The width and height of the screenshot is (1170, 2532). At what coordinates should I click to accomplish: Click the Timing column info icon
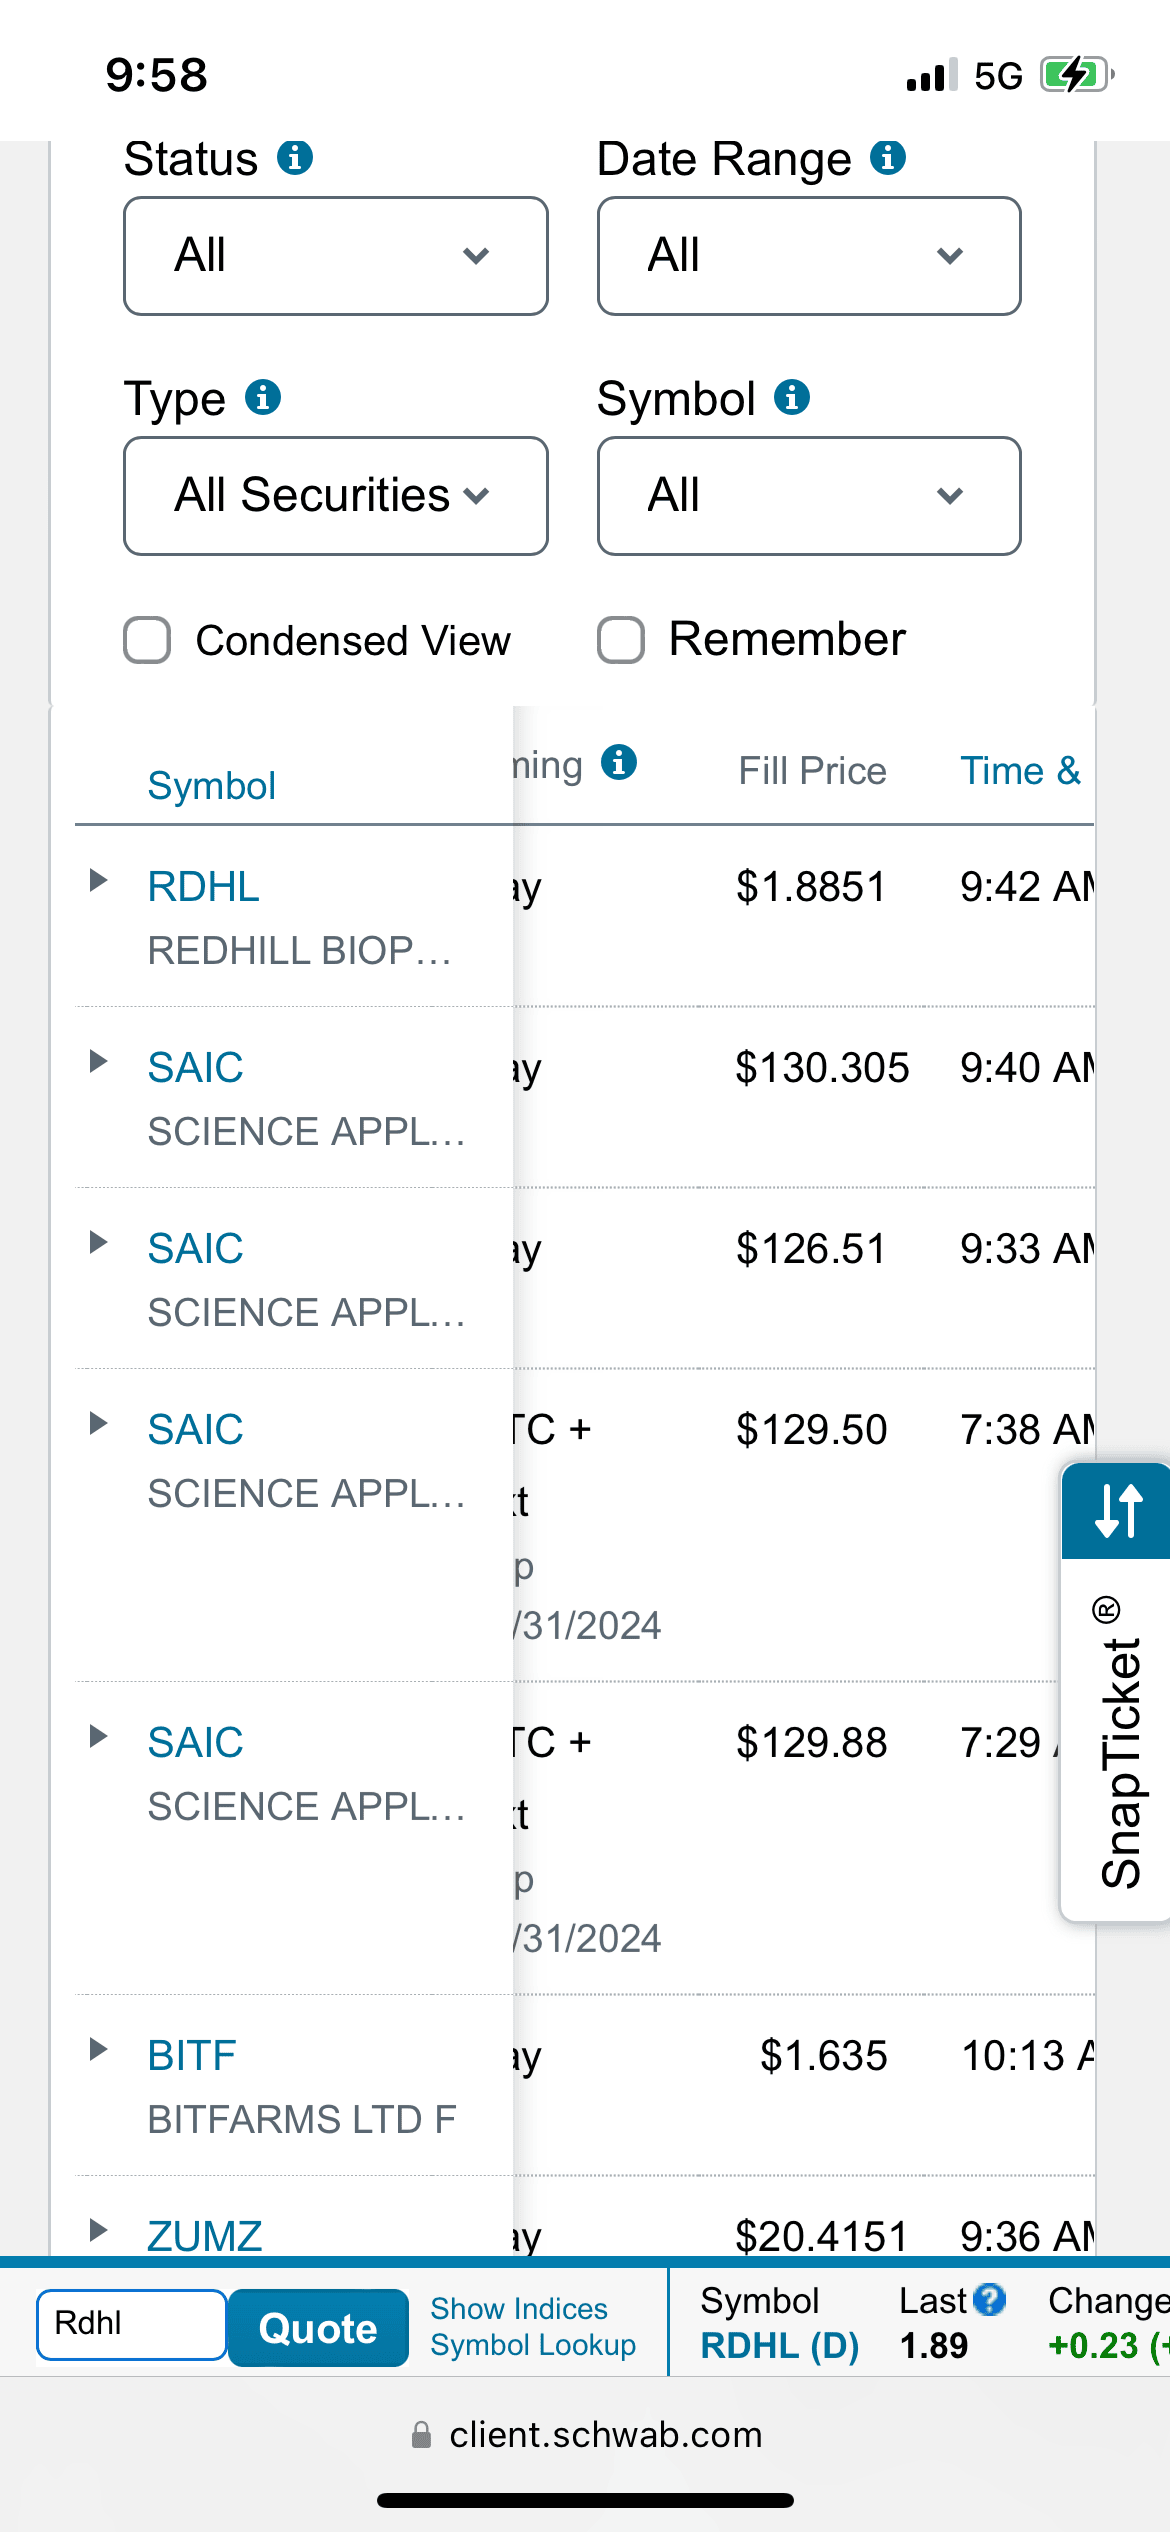pos(619,763)
